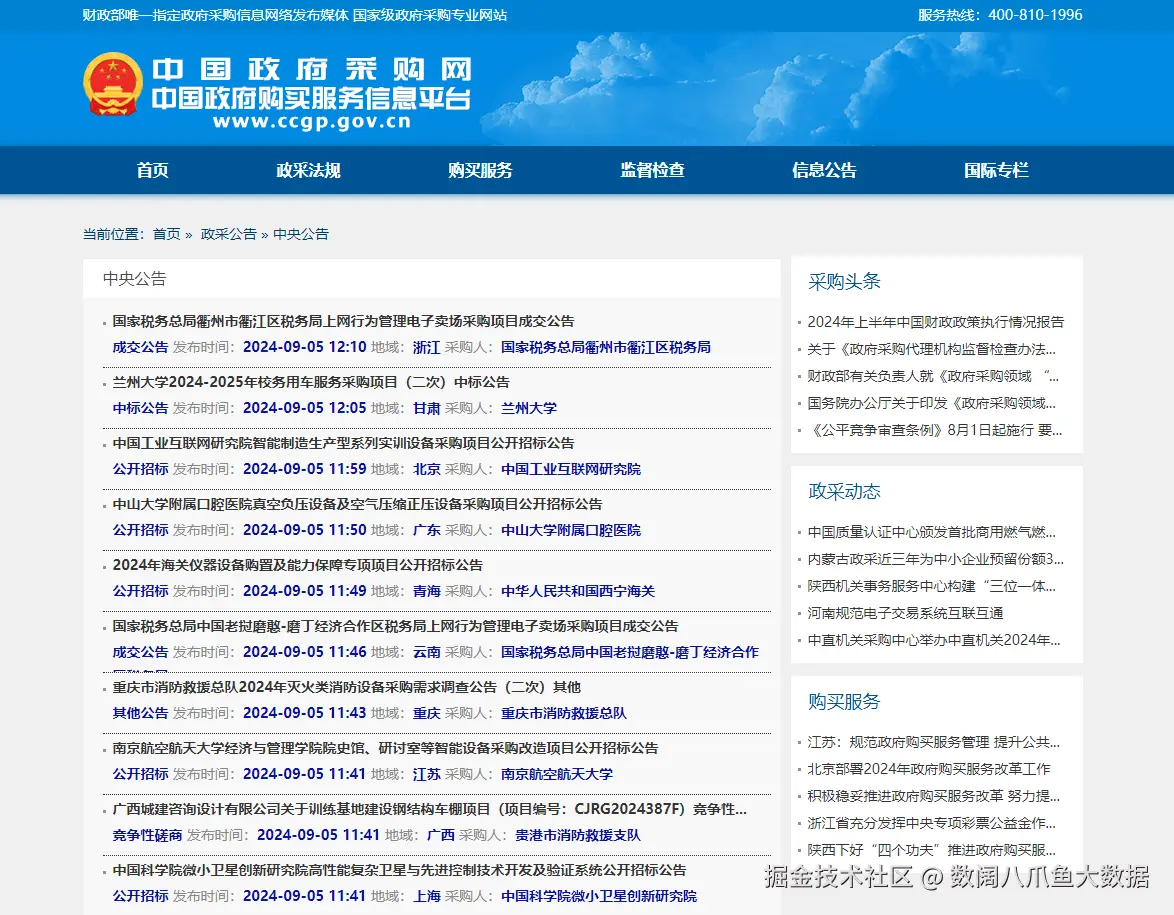Go to 监督检查 in navigation bar
1174x915 pixels.
click(652, 170)
